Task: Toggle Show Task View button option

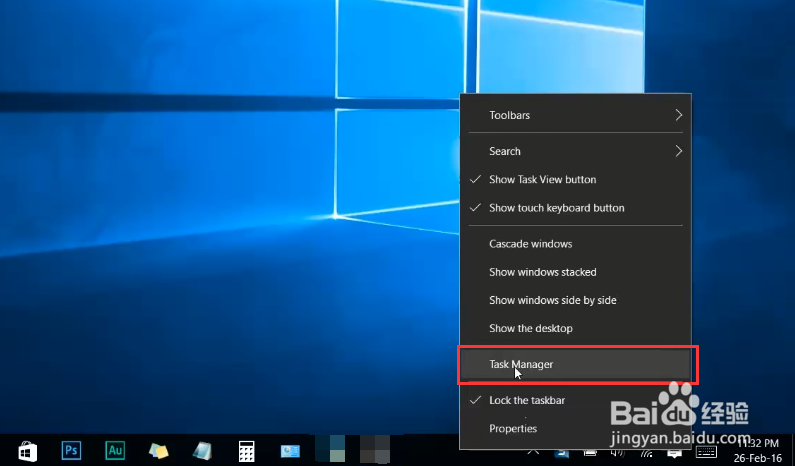Action: point(575,180)
